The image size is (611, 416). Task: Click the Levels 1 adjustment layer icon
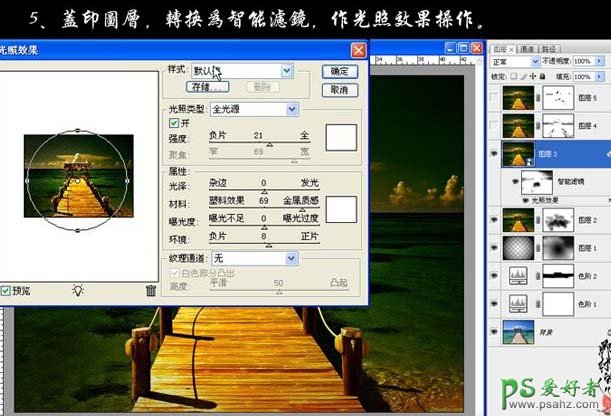pos(519,302)
